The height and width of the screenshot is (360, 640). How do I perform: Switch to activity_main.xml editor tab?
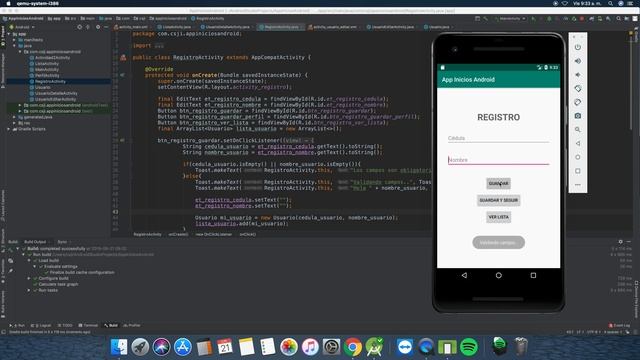[133, 27]
